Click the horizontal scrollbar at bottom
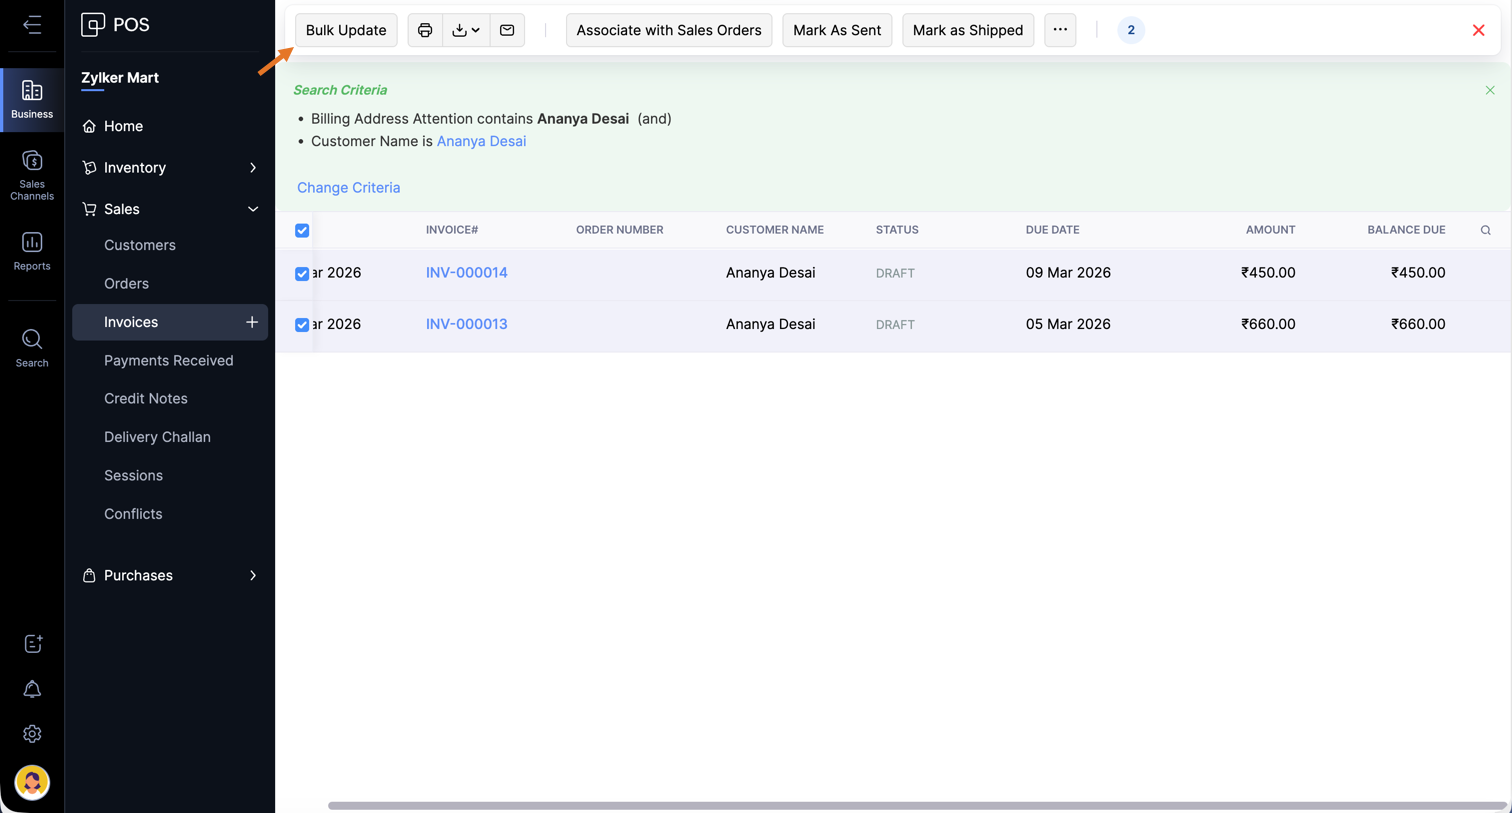The width and height of the screenshot is (1512, 813). click(x=915, y=805)
